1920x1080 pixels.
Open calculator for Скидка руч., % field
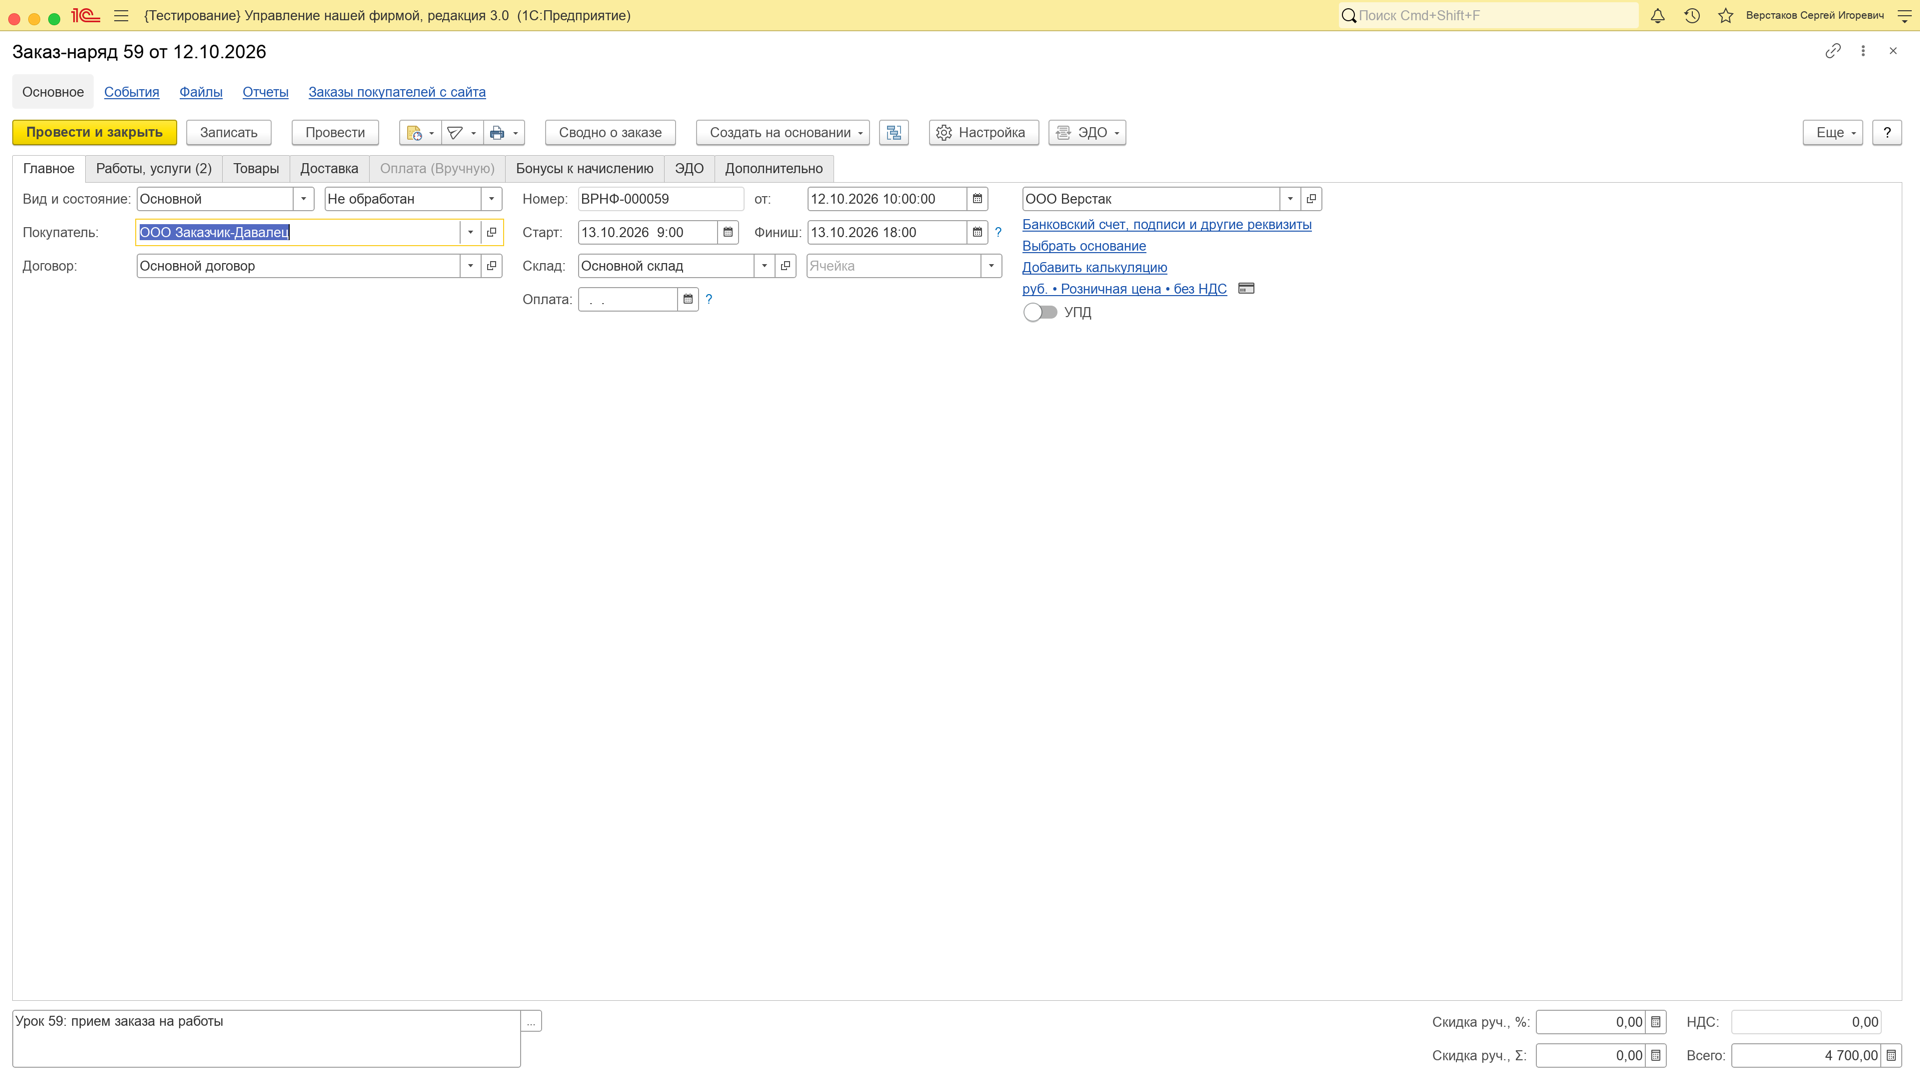pos(1656,1022)
